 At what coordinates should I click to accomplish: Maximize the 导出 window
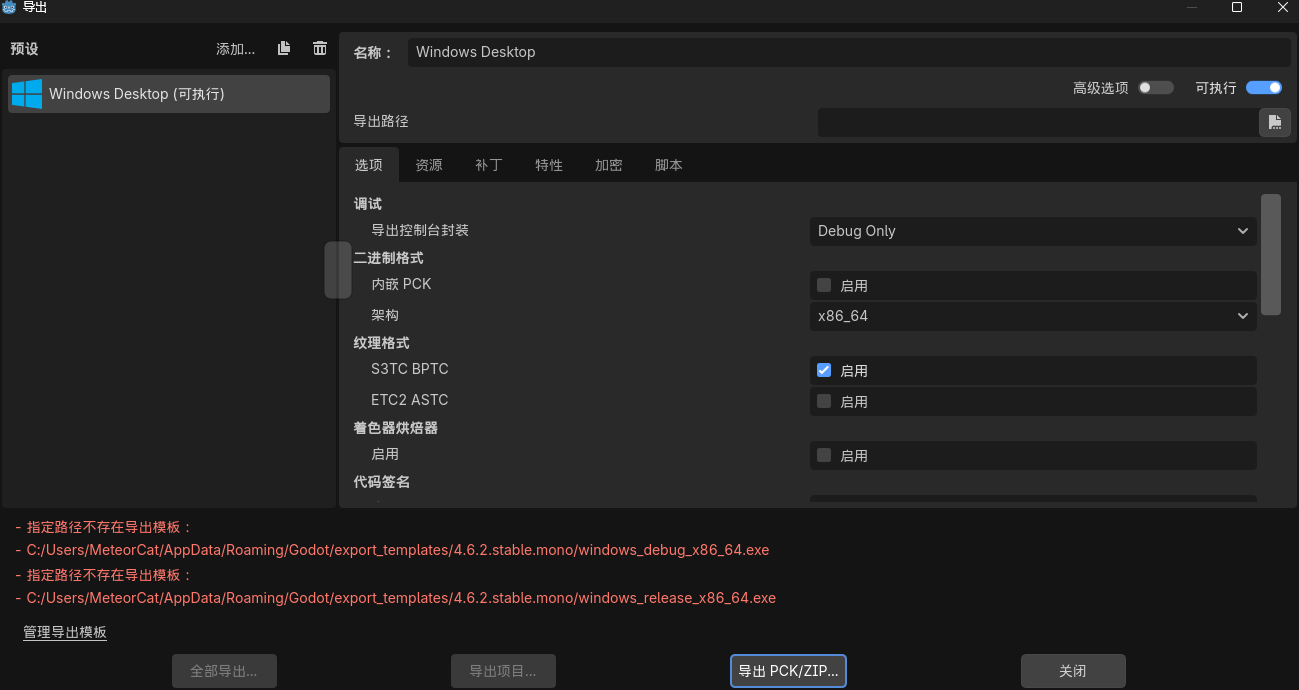click(x=1237, y=7)
